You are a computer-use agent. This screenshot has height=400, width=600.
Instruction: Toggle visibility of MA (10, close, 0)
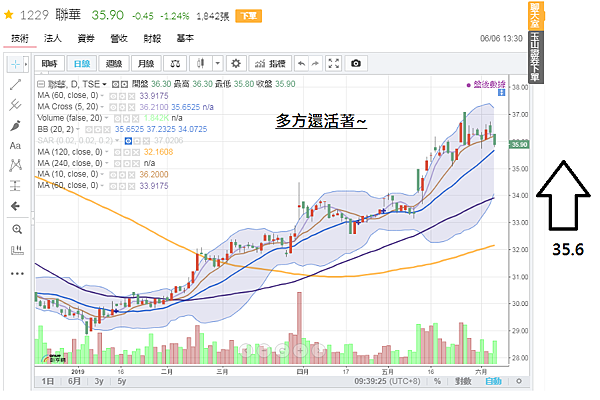pos(113,175)
